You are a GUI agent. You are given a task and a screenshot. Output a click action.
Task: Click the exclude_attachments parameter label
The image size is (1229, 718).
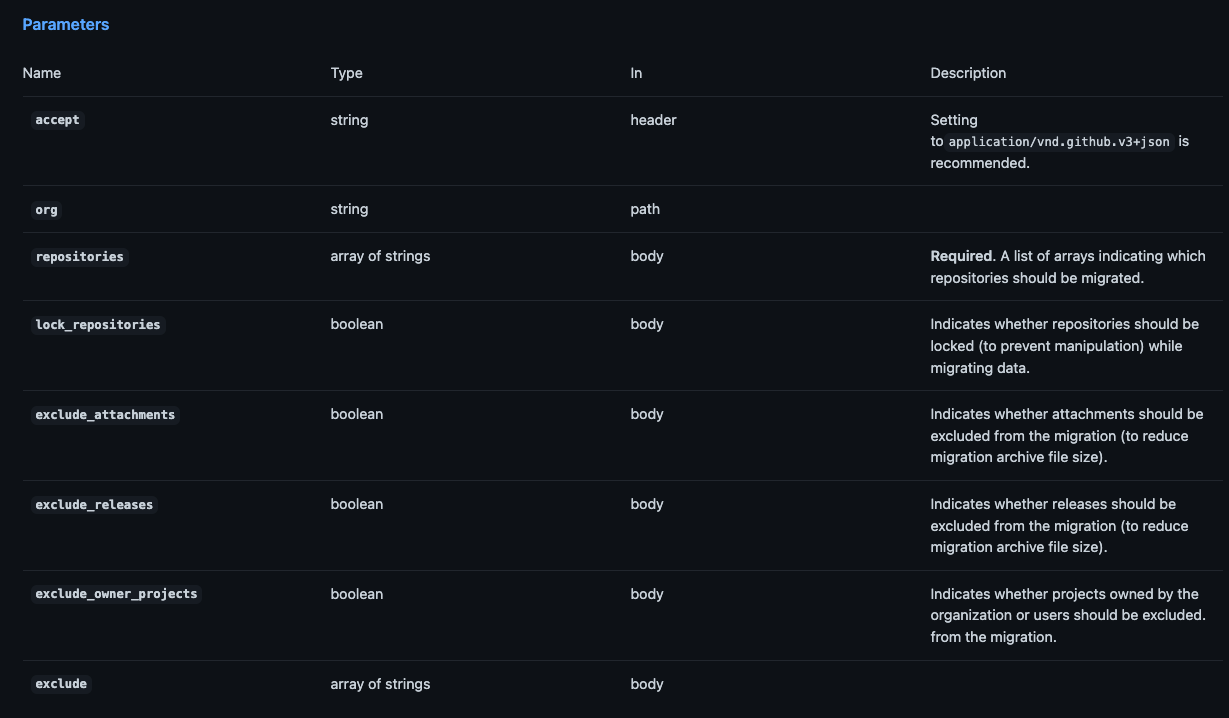[105, 414]
